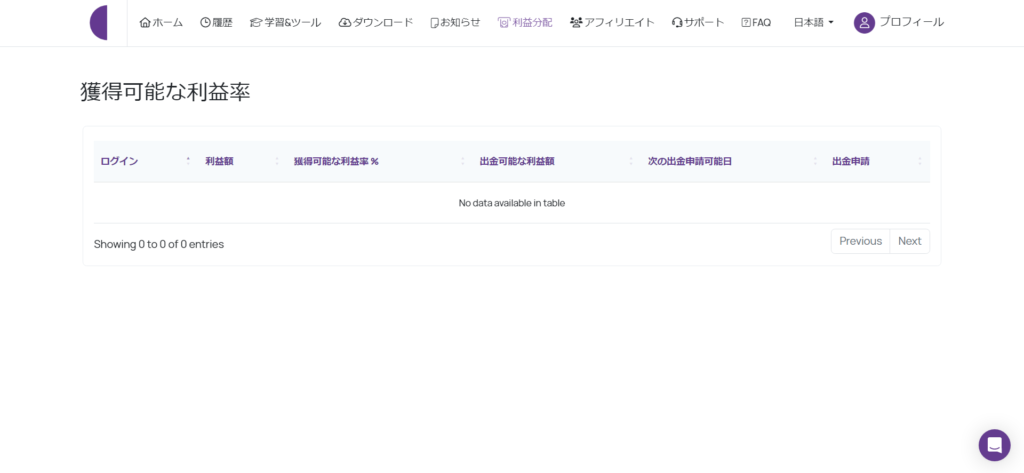Sort table by ログイン column
Viewport: 1024px width, 473px height.
coord(146,161)
